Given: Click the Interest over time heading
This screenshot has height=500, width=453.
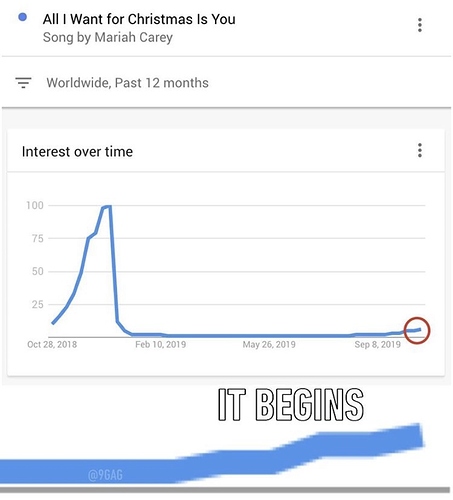Looking at the screenshot, I should (77, 152).
